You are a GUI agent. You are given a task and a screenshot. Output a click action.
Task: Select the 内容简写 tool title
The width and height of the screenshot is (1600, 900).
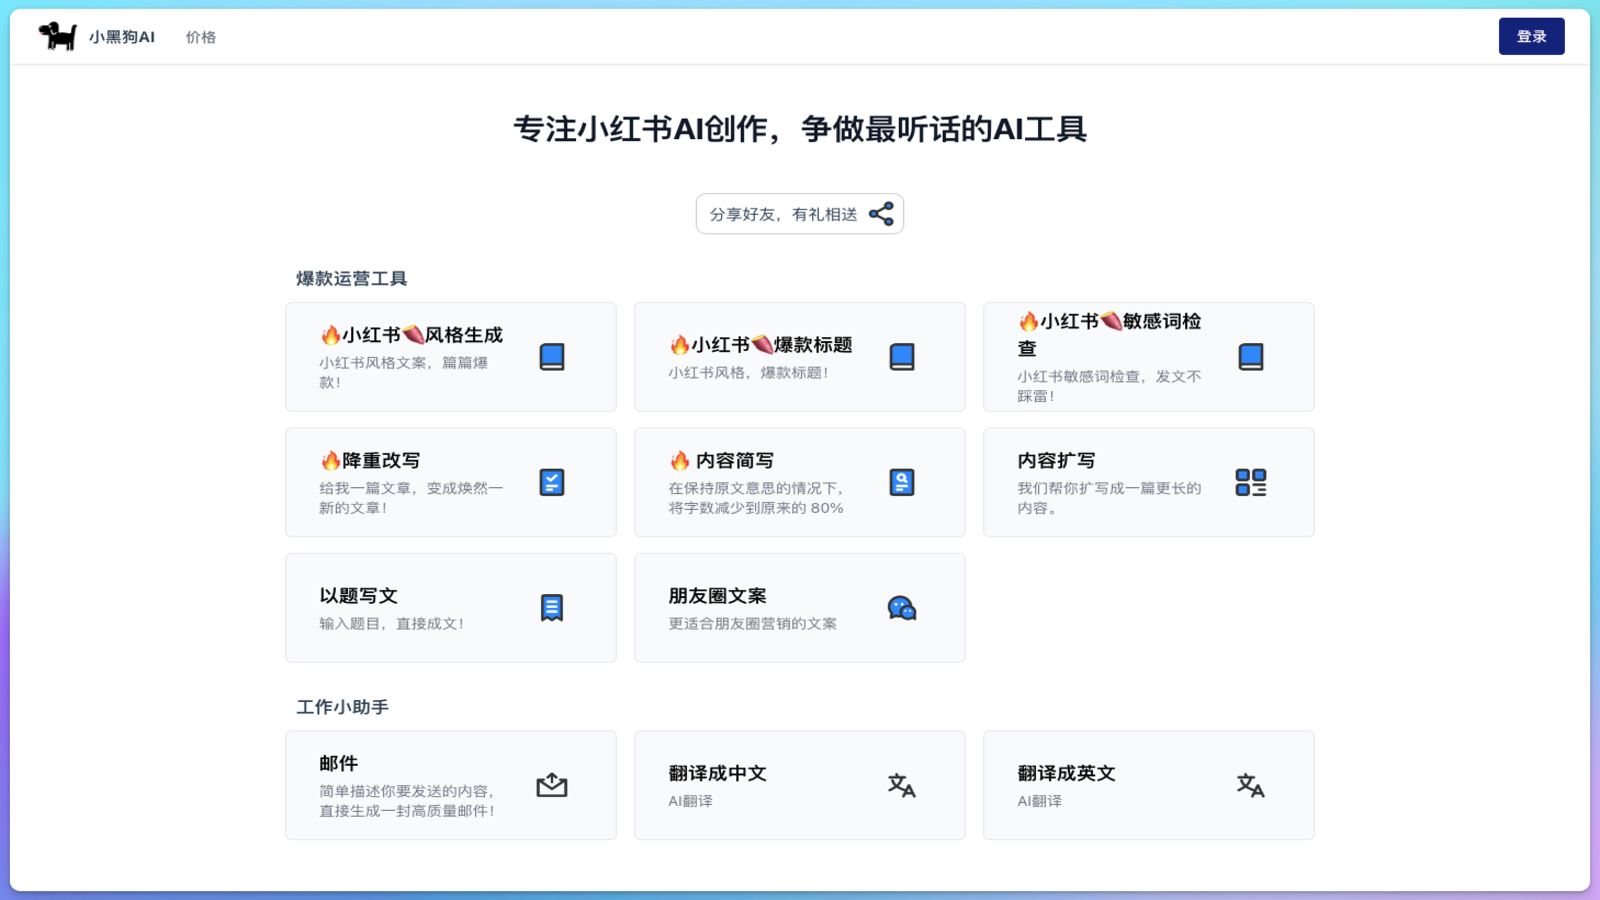coord(721,460)
